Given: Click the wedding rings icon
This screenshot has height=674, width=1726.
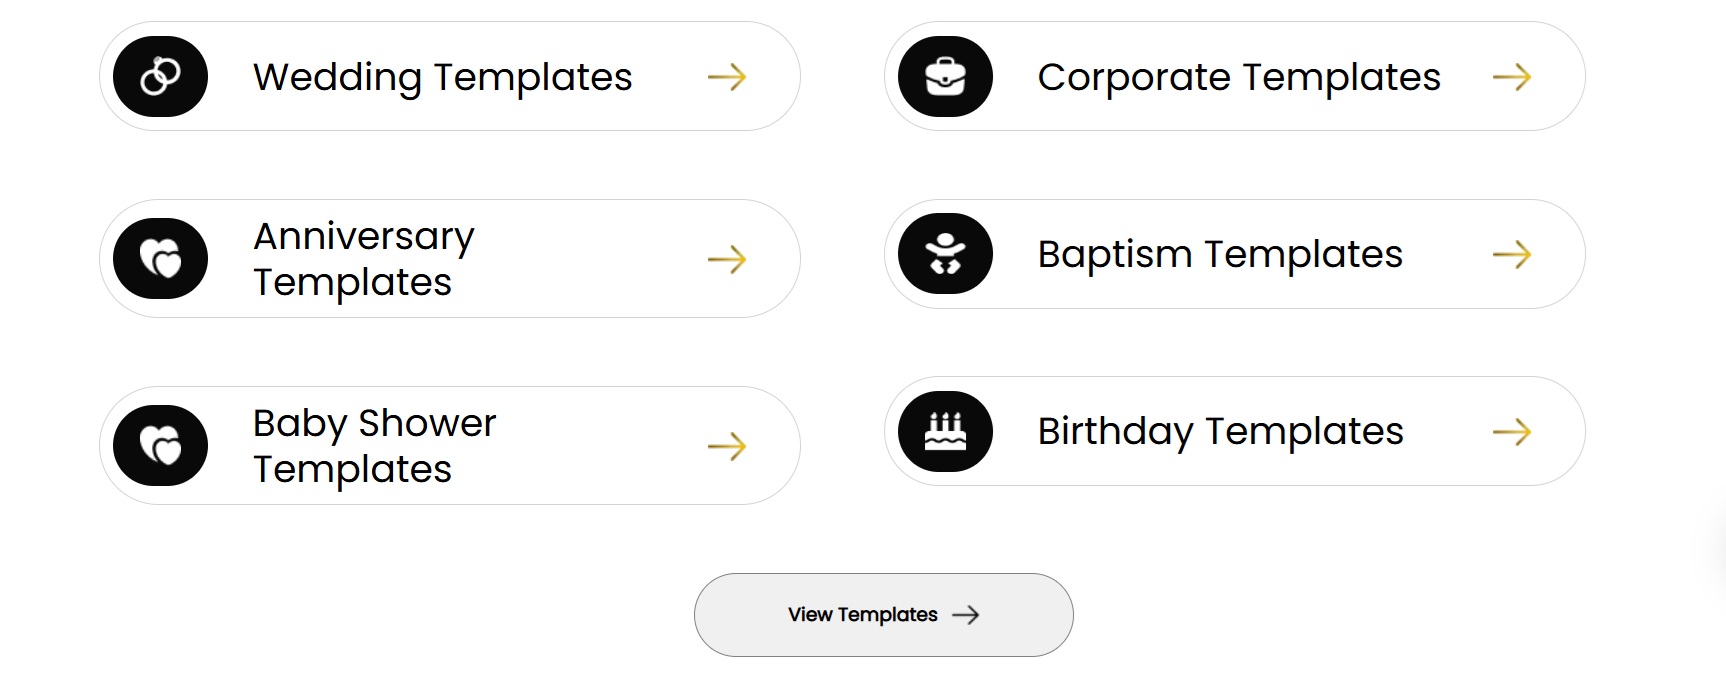Looking at the screenshot, I should tap(160, 76).
